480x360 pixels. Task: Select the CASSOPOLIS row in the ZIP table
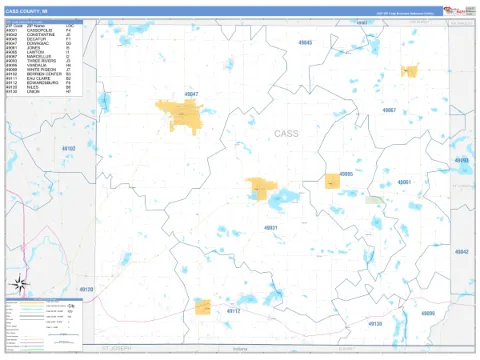[x=39, y=30]
